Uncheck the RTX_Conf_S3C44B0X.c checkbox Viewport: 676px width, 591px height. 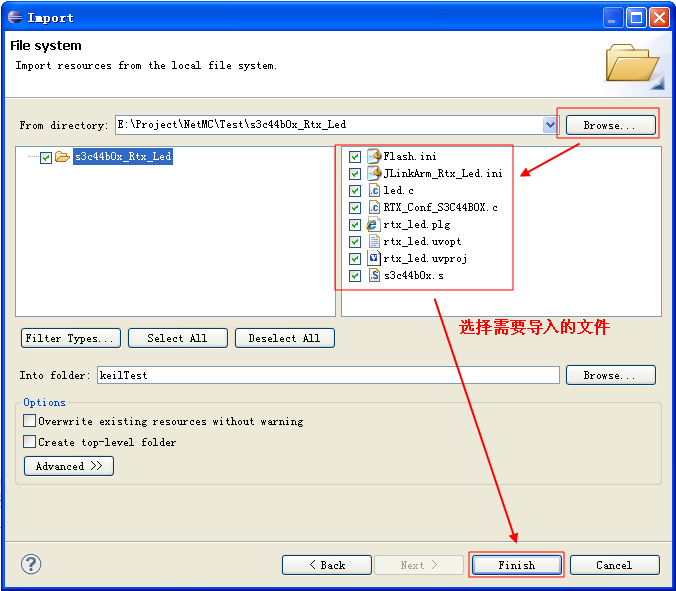[x=355, y=208]
